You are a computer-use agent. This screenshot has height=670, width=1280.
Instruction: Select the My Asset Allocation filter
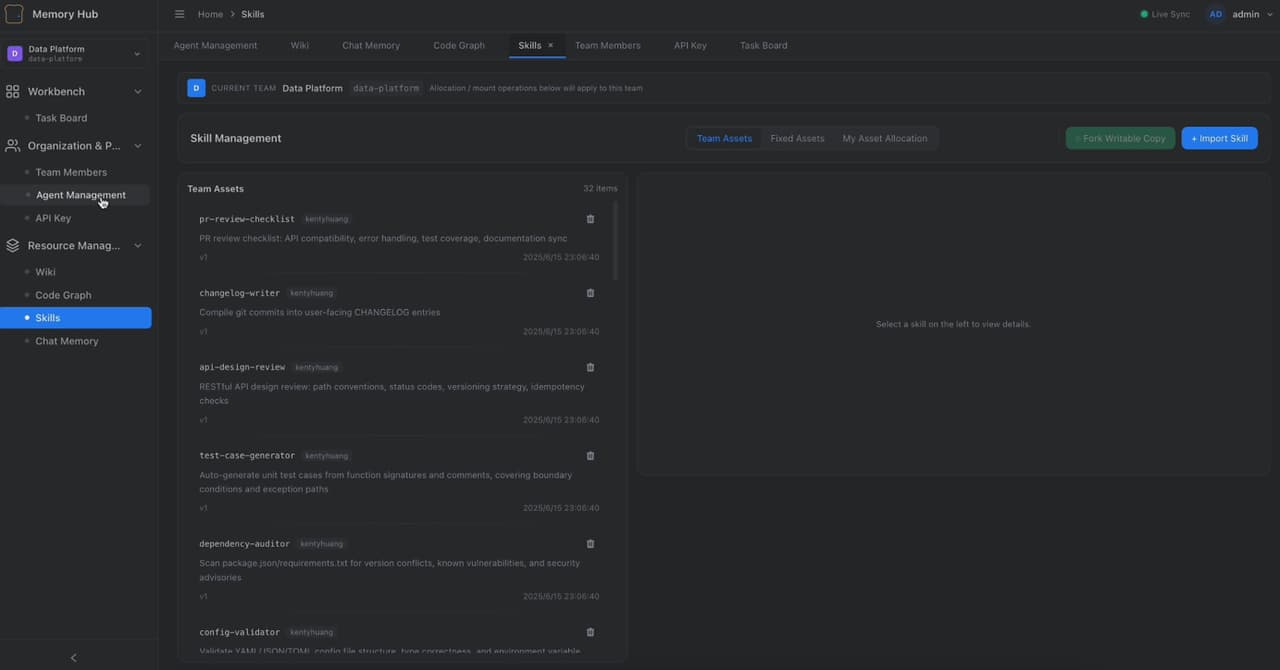click(x=885, y=138)
